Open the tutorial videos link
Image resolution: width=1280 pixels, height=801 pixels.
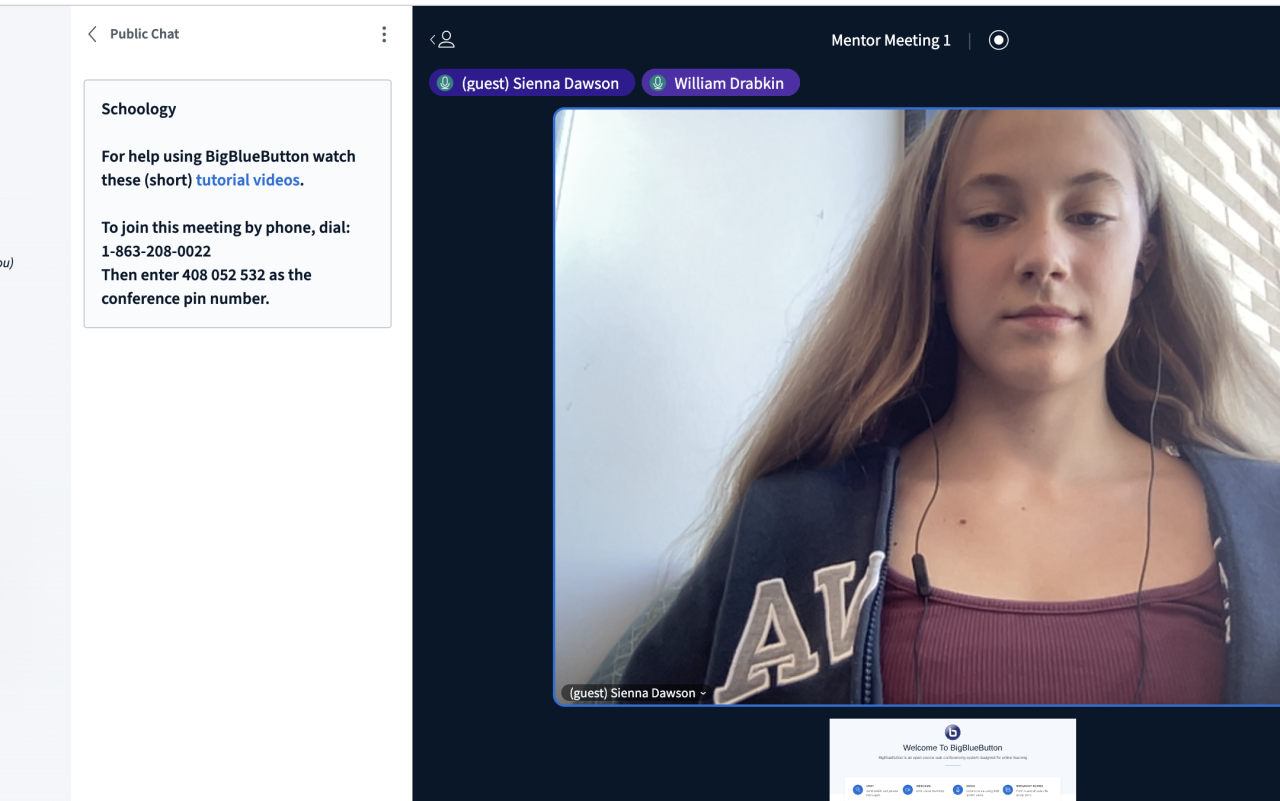(247, 180)
